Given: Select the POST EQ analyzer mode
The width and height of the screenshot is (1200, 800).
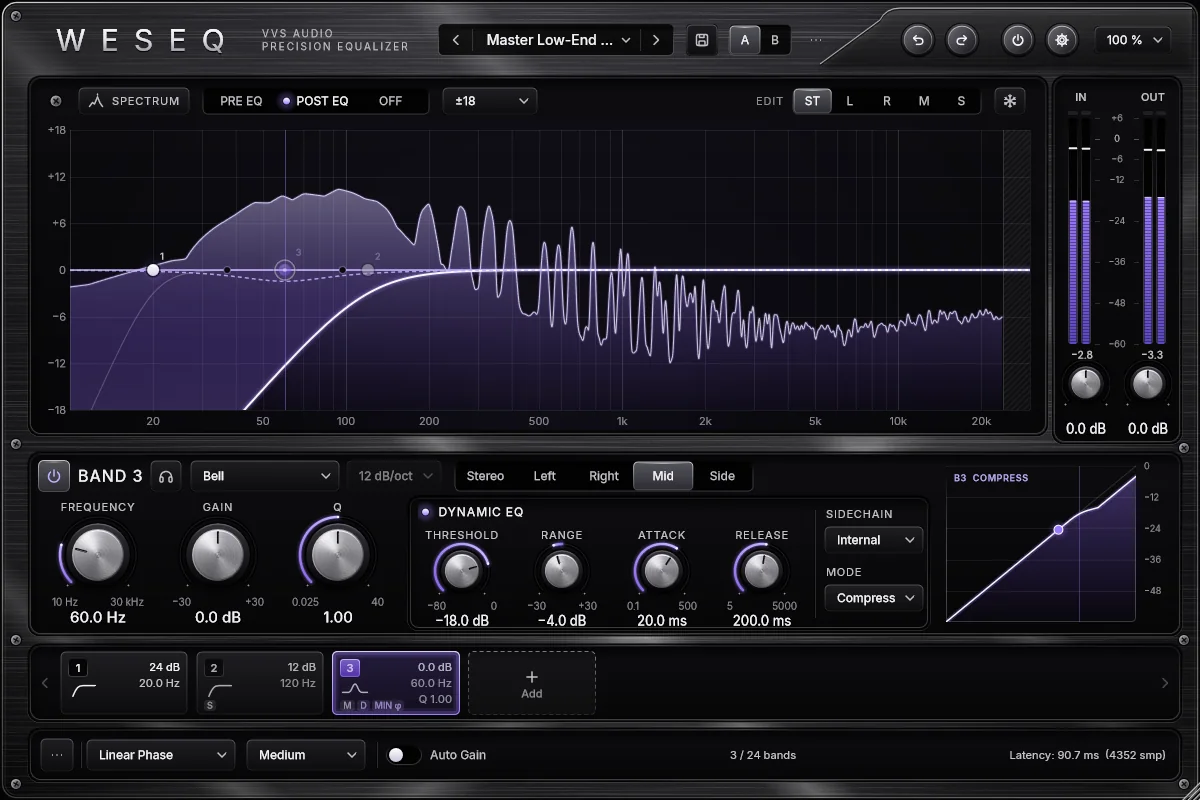Looking at the screenshot, I should pyautogui.click(x=315, y=101).
